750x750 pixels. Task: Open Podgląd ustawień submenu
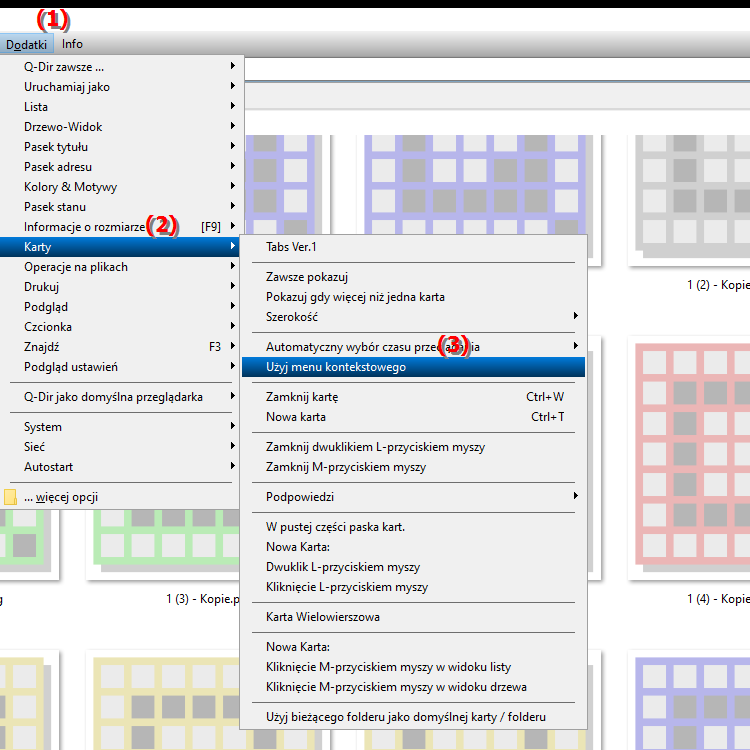pos(122,367)
